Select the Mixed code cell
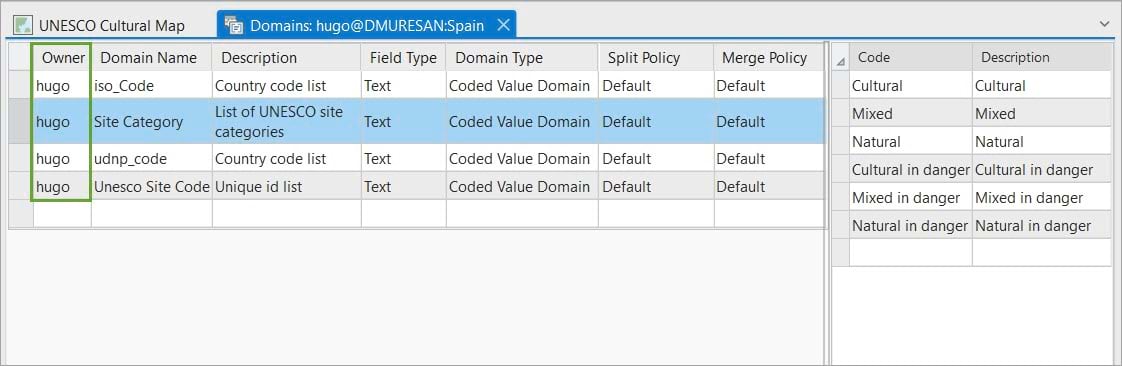The image size is (1122, 366). click(x=910, y=113)
